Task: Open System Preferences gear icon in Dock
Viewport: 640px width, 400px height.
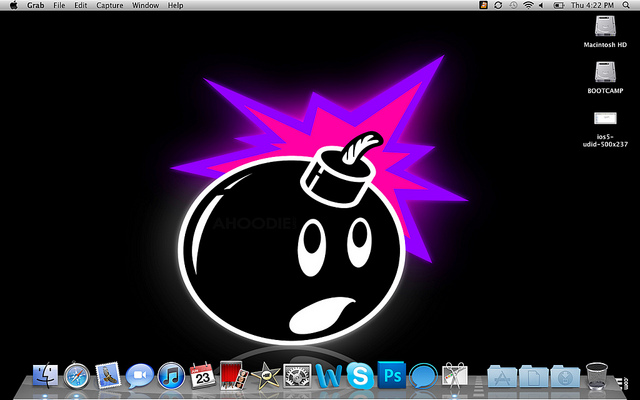Action: coord(297,376)
